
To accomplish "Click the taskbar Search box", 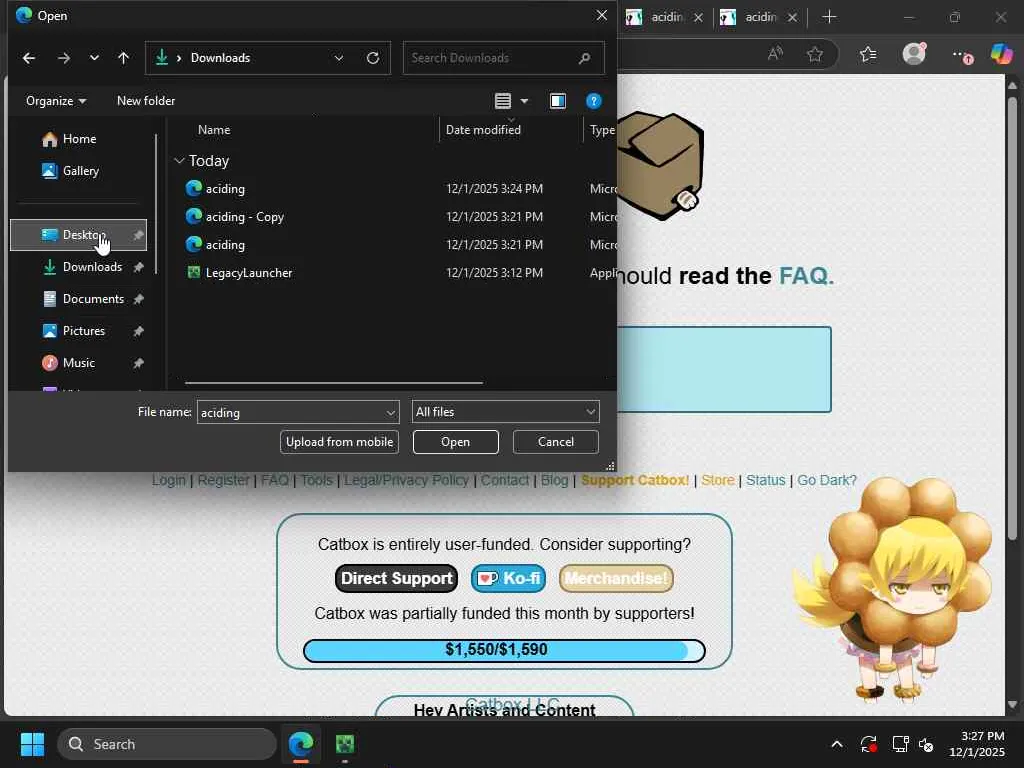I will point(167,744).
